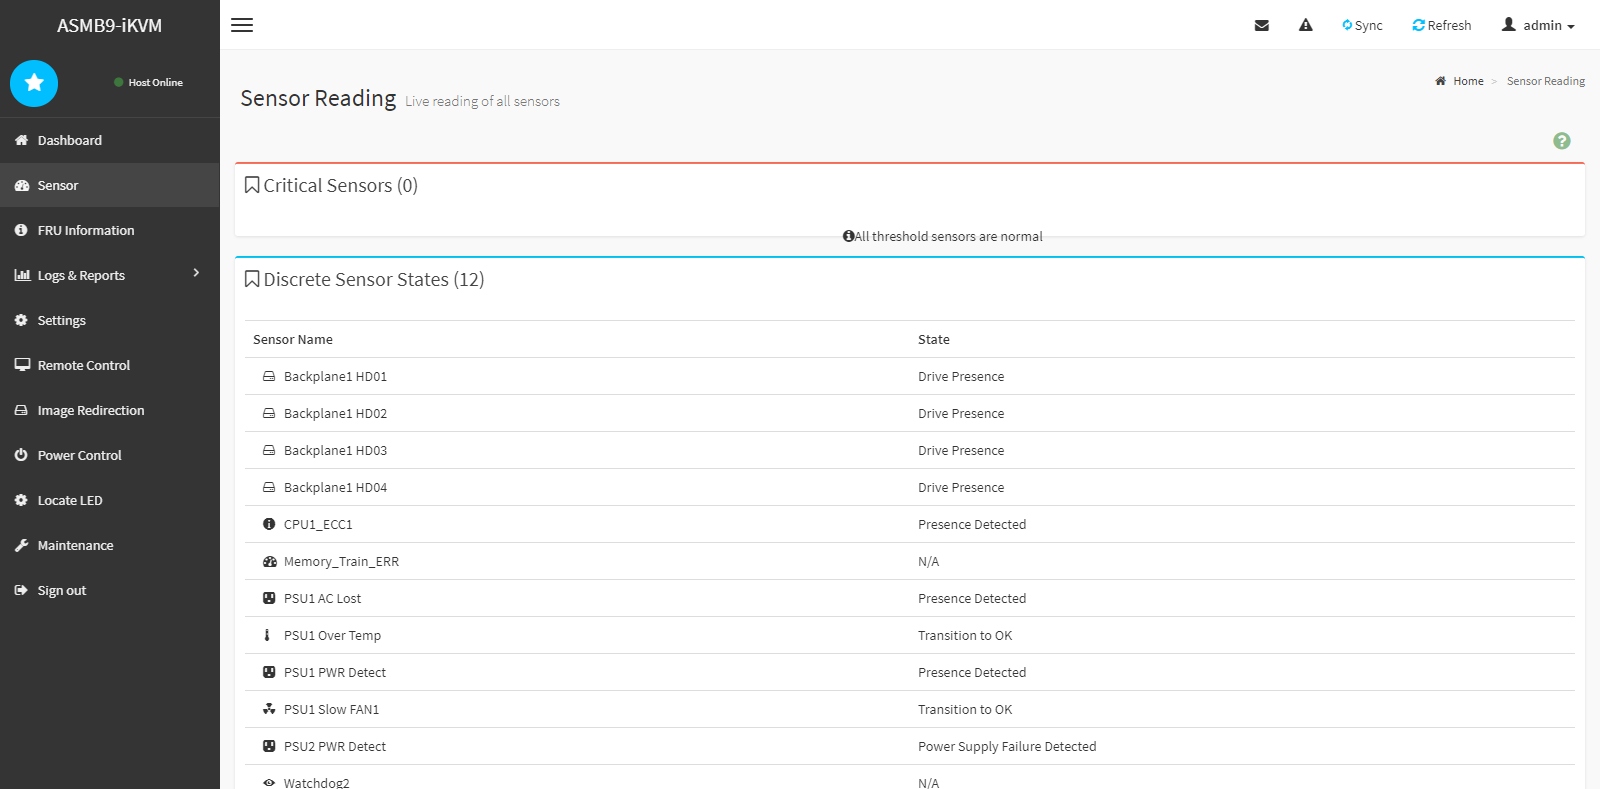Image resolution: width=1600 pixels, height=789 pixels.
Task: Open the warning alerts triangle icon
Action: 1306,25
